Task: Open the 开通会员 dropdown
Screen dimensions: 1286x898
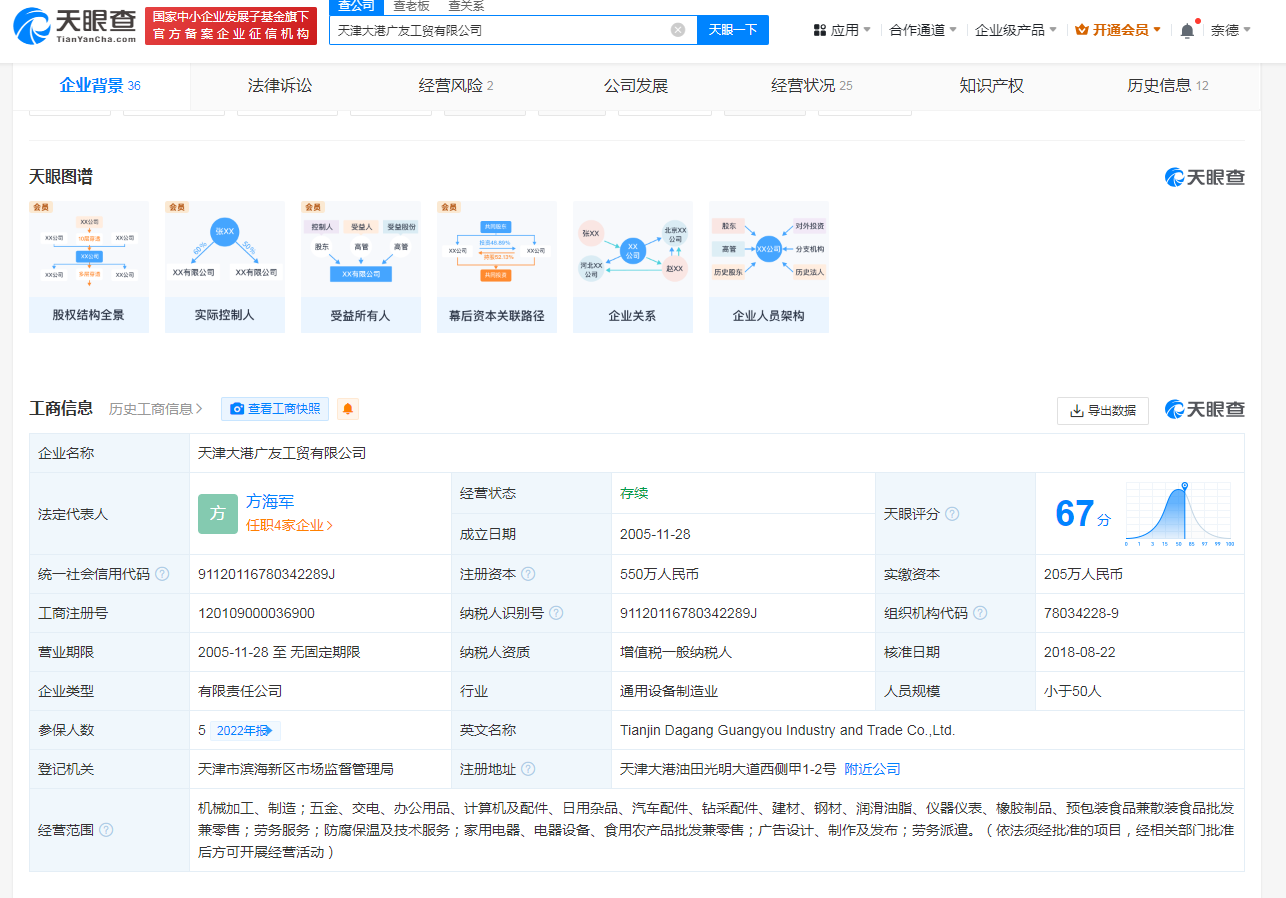Action: (x=1118, y=30)
